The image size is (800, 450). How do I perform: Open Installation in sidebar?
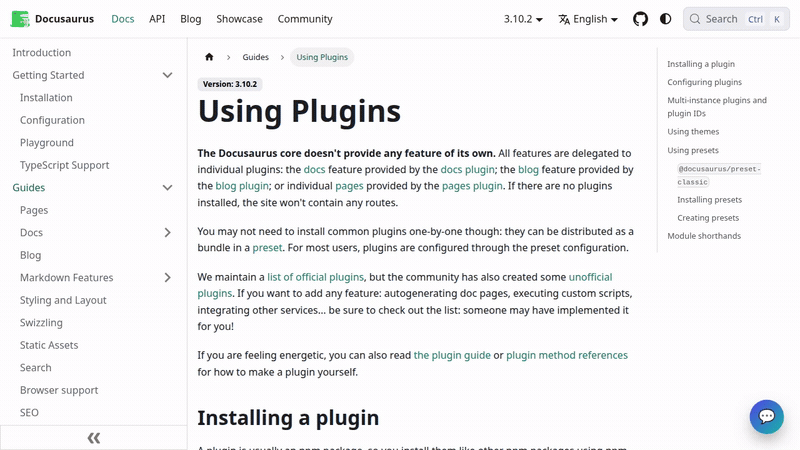46,97
